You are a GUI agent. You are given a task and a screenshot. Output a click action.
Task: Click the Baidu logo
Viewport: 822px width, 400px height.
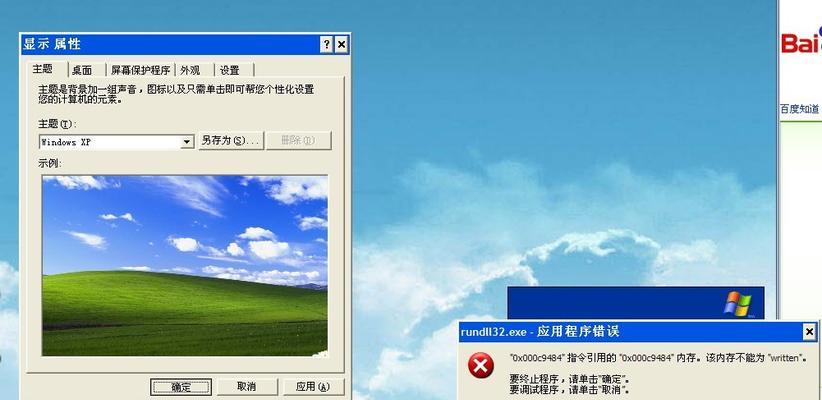pos(801,42)
